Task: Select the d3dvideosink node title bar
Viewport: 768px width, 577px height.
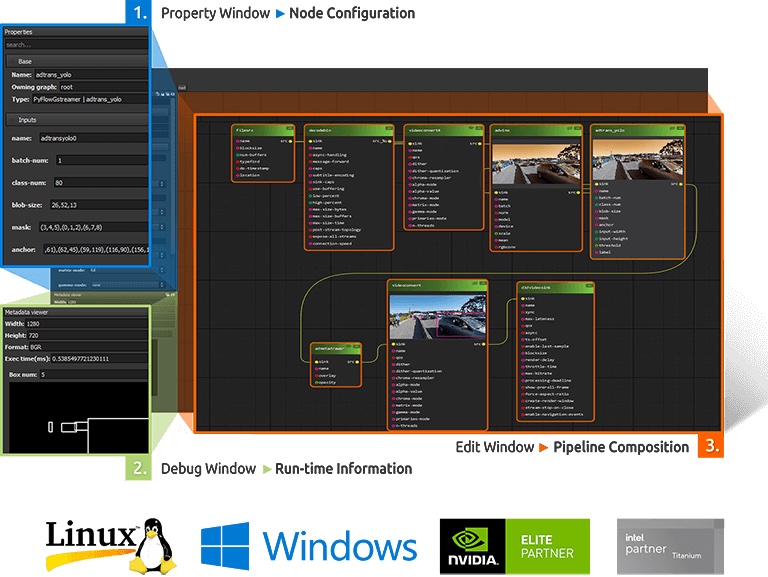Action: tap(555, 287)
